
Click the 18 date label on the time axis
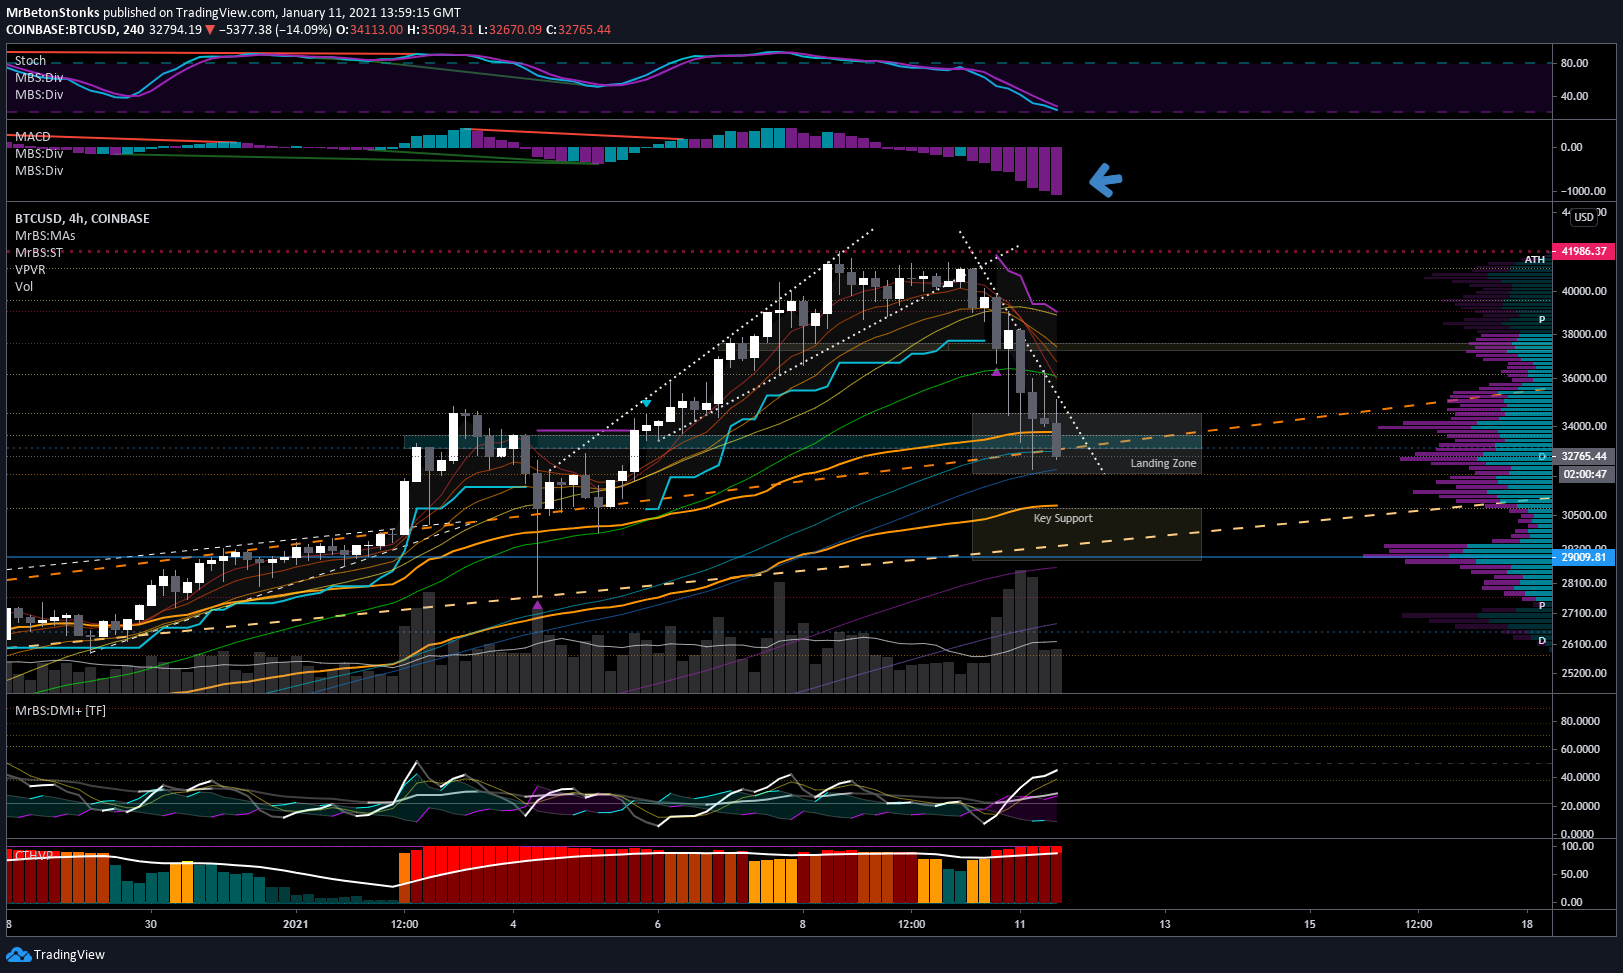click(x=1527, y=924)
